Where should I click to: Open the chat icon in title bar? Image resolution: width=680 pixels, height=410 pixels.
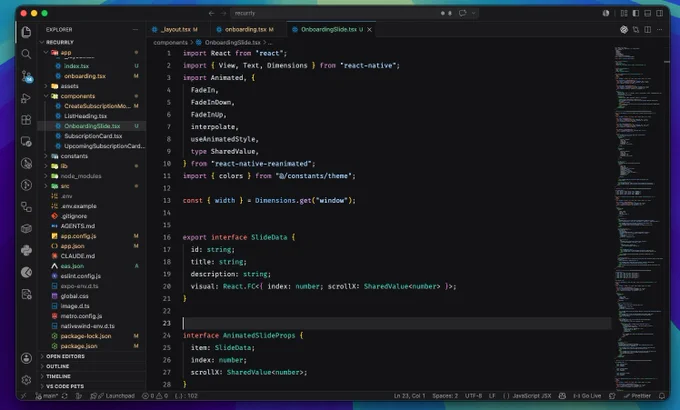(x=463, y=13)
